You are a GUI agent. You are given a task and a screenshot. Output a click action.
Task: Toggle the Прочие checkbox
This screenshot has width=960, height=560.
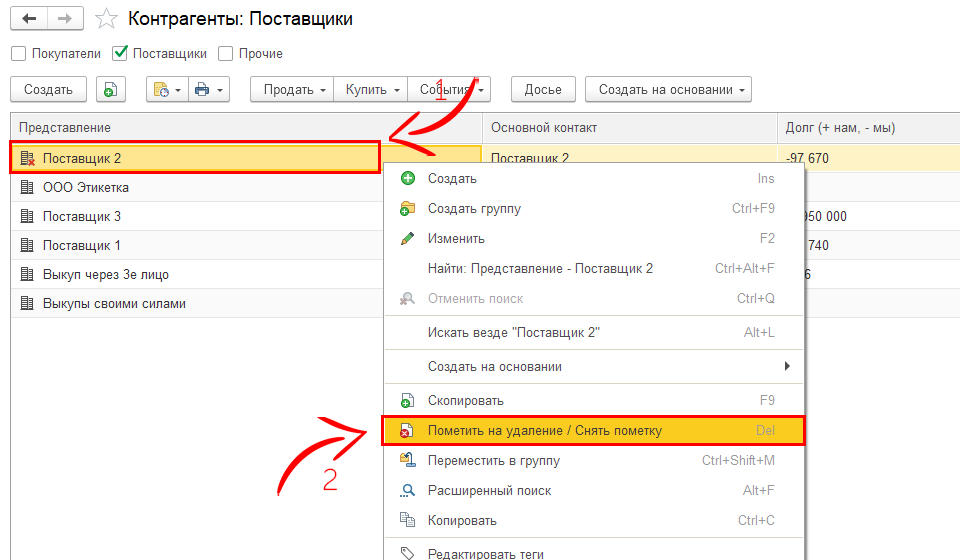coord(226,54)
